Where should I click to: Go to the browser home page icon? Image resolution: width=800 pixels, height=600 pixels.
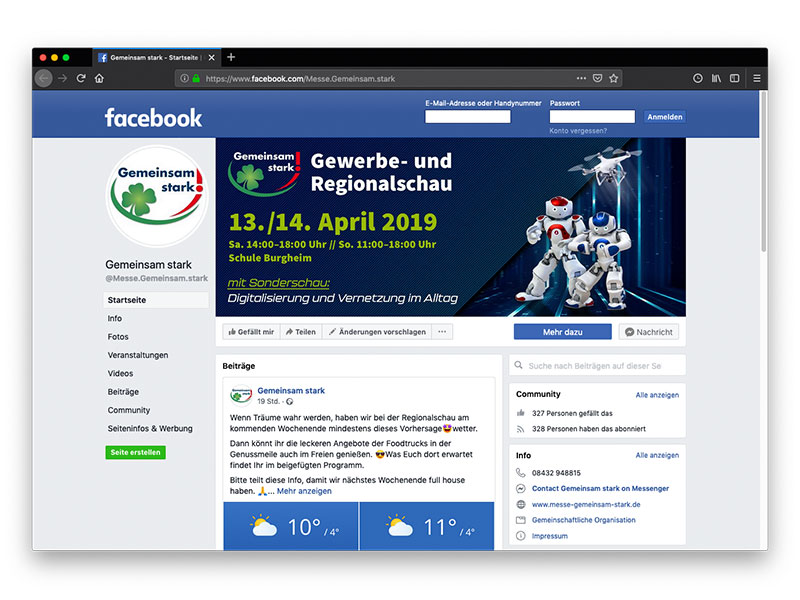(99, 79)
